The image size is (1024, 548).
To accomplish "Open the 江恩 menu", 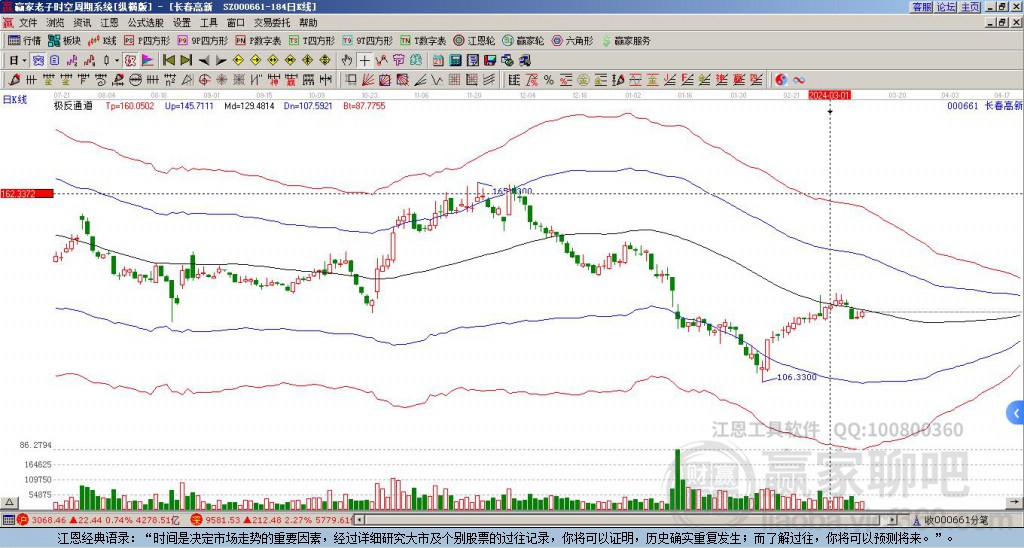I will coord(110,23).
